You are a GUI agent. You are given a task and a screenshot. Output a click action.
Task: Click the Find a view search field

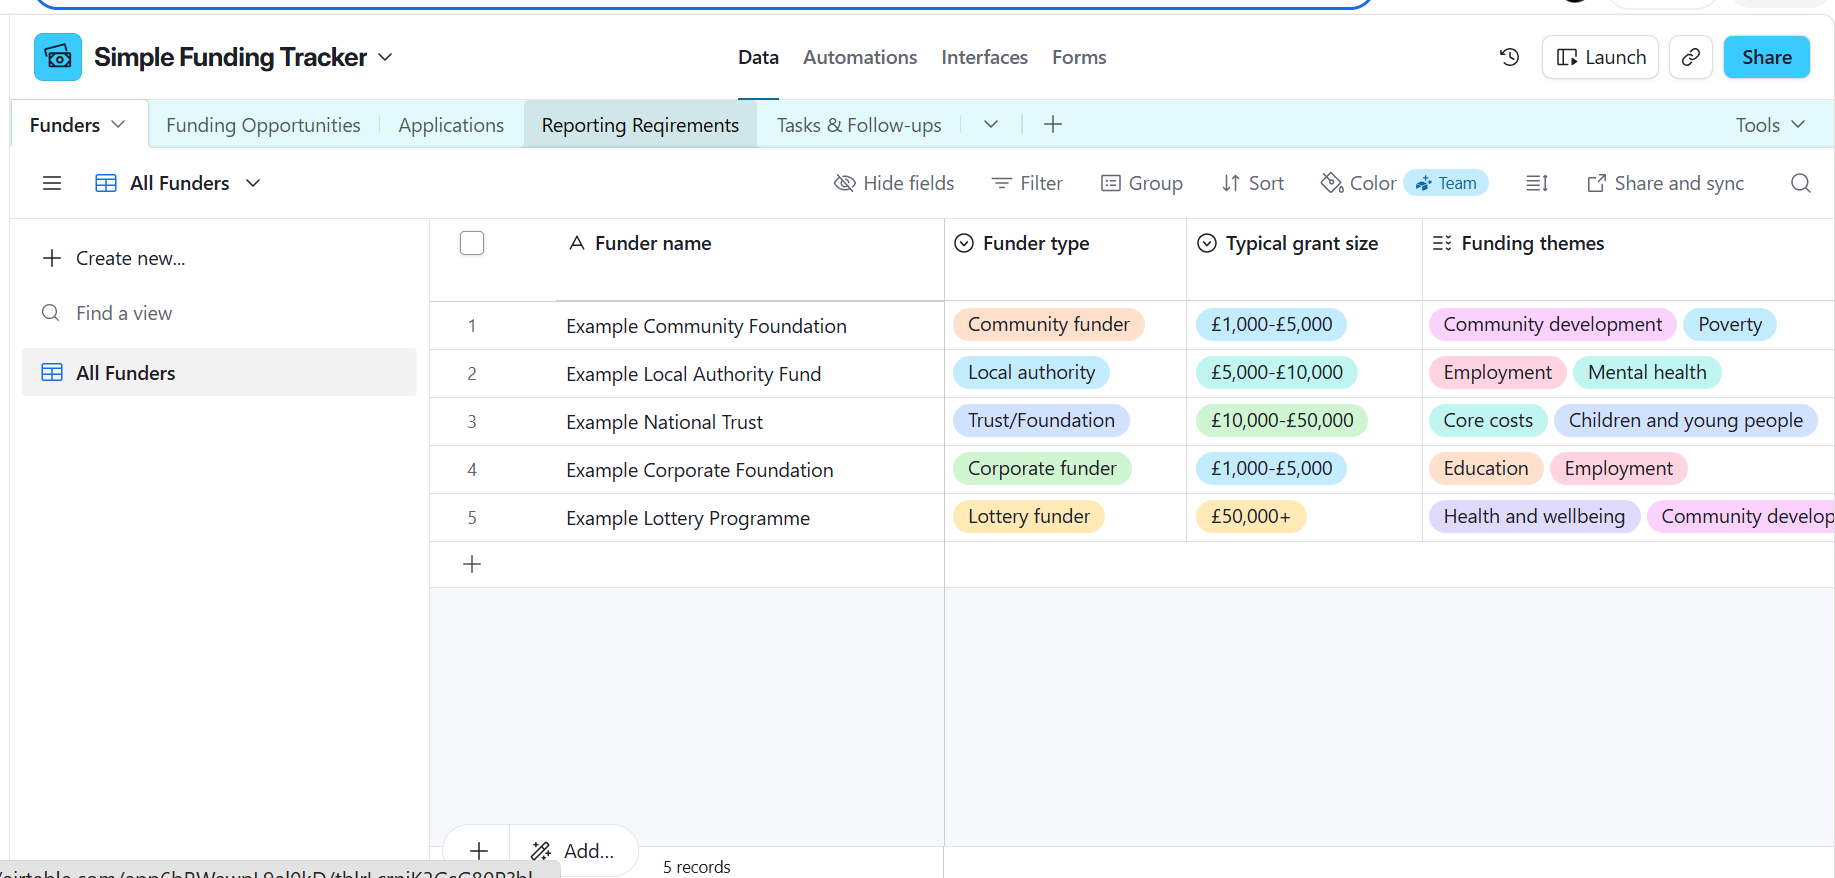(219, 313)
